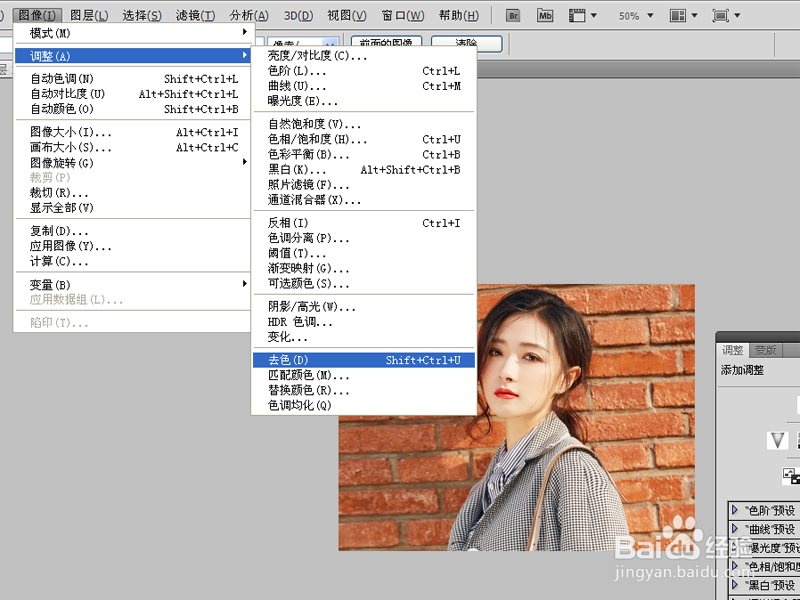Open the arrange documents dropdown
Viewport: 800px width, 600px height.
click(x=684, y=15)
